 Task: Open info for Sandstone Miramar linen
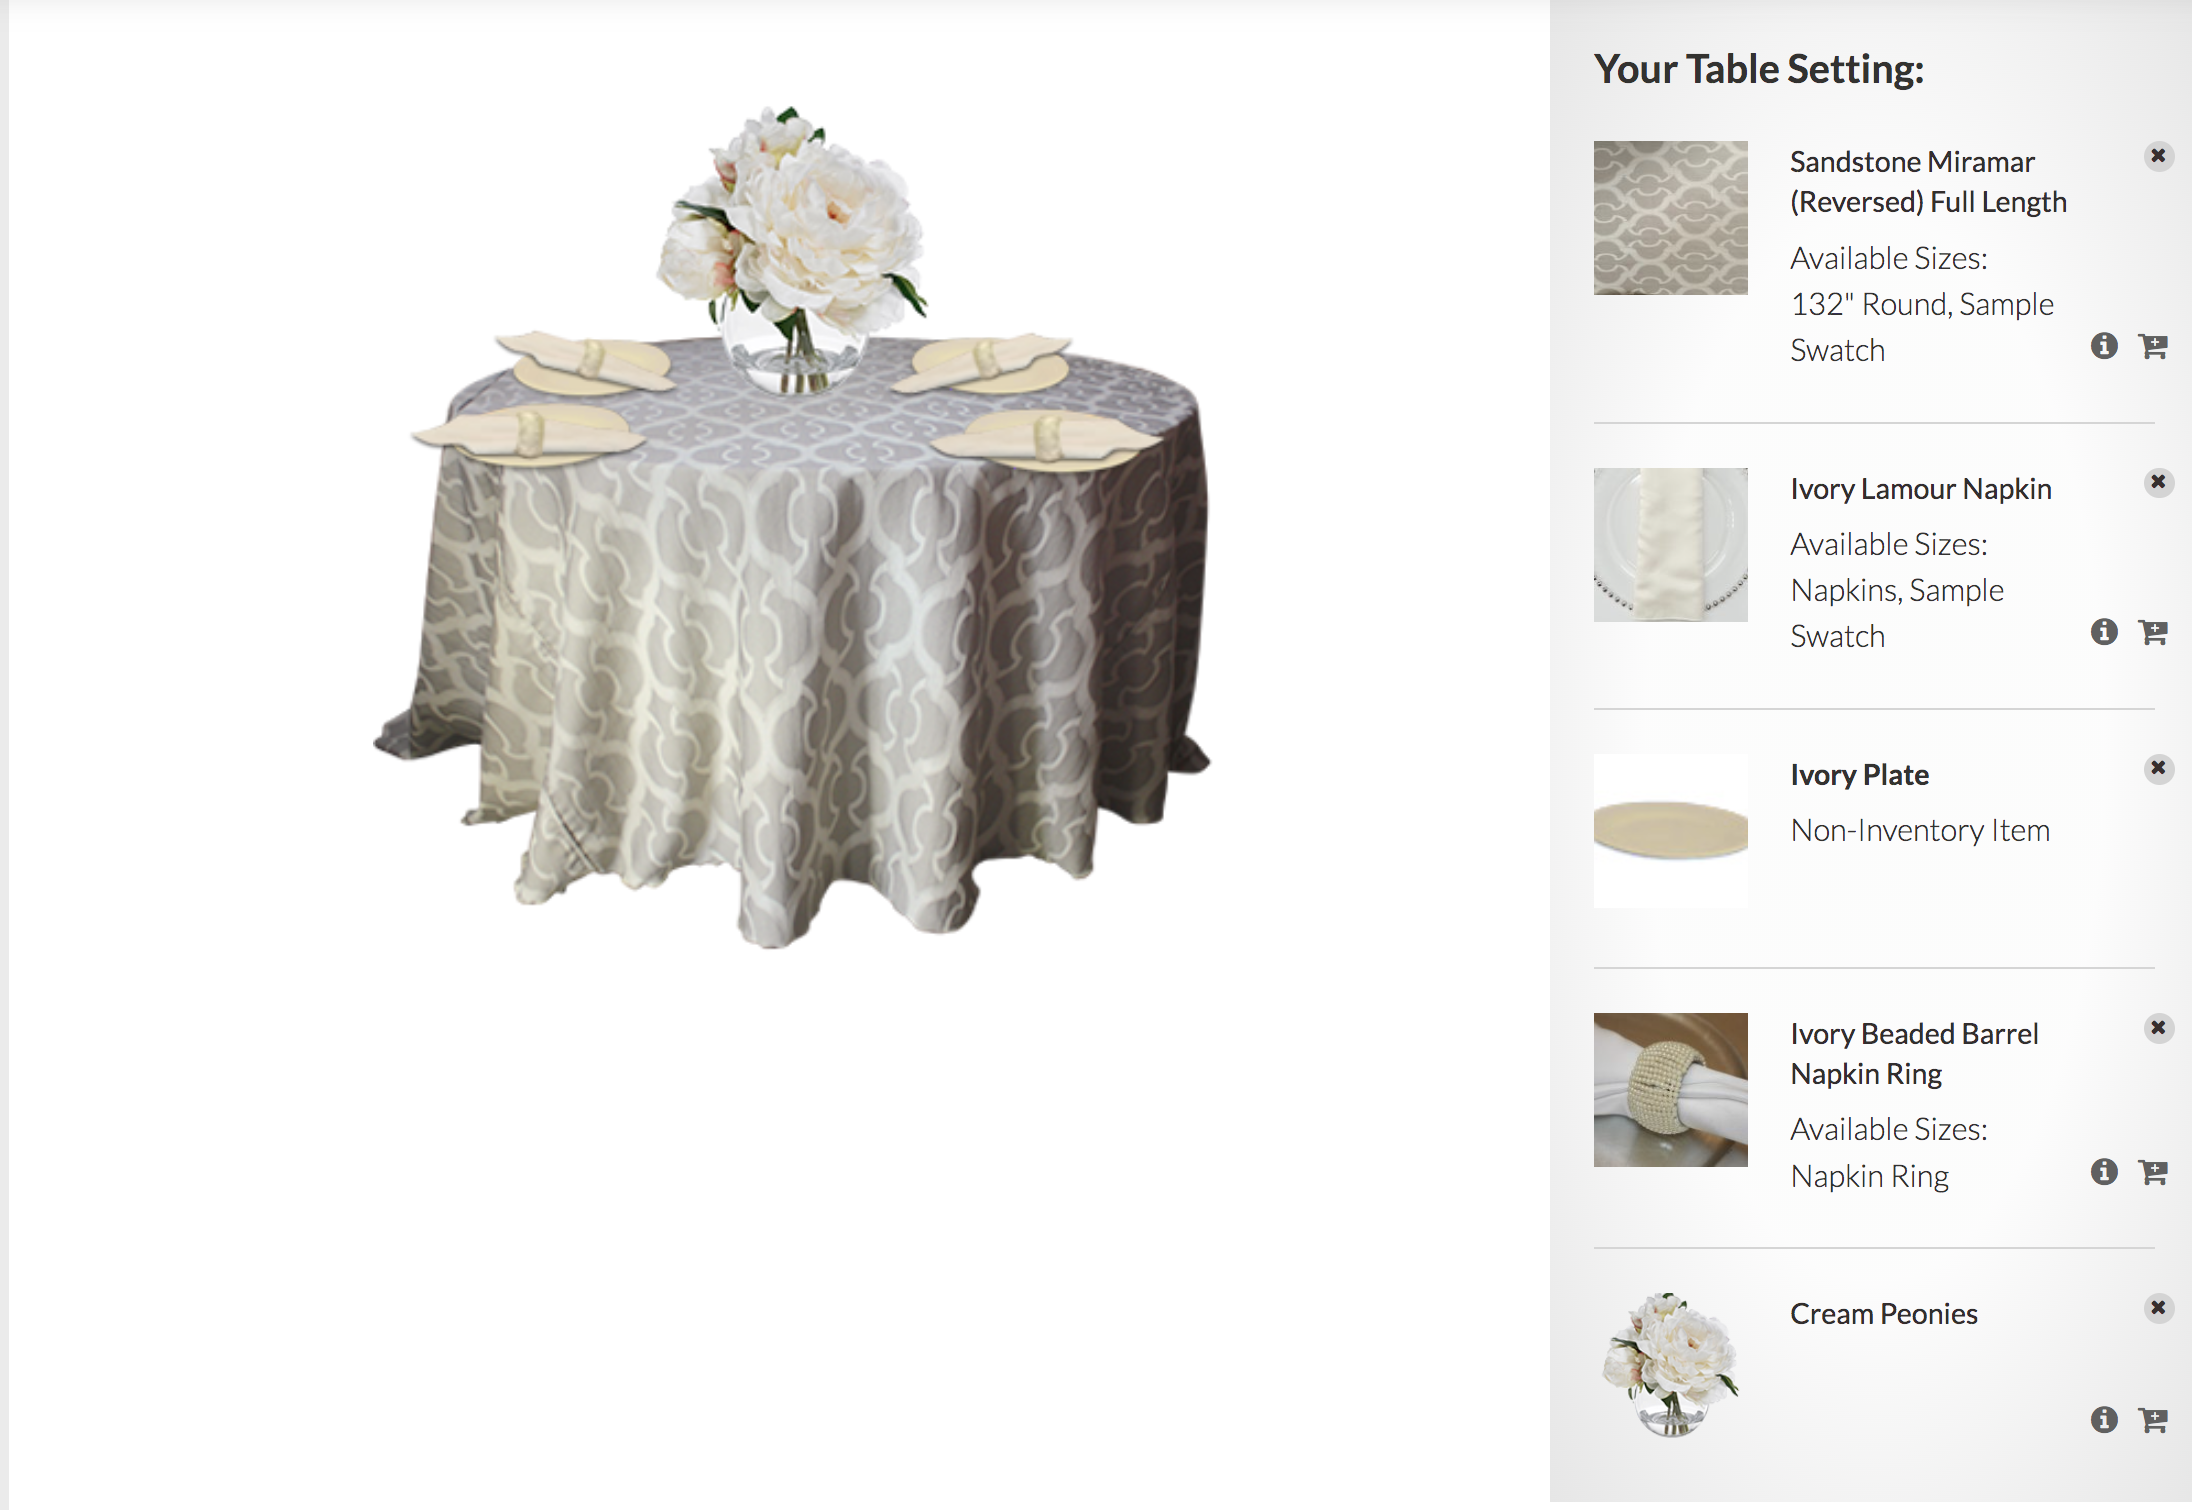(x=2104, y=346)
